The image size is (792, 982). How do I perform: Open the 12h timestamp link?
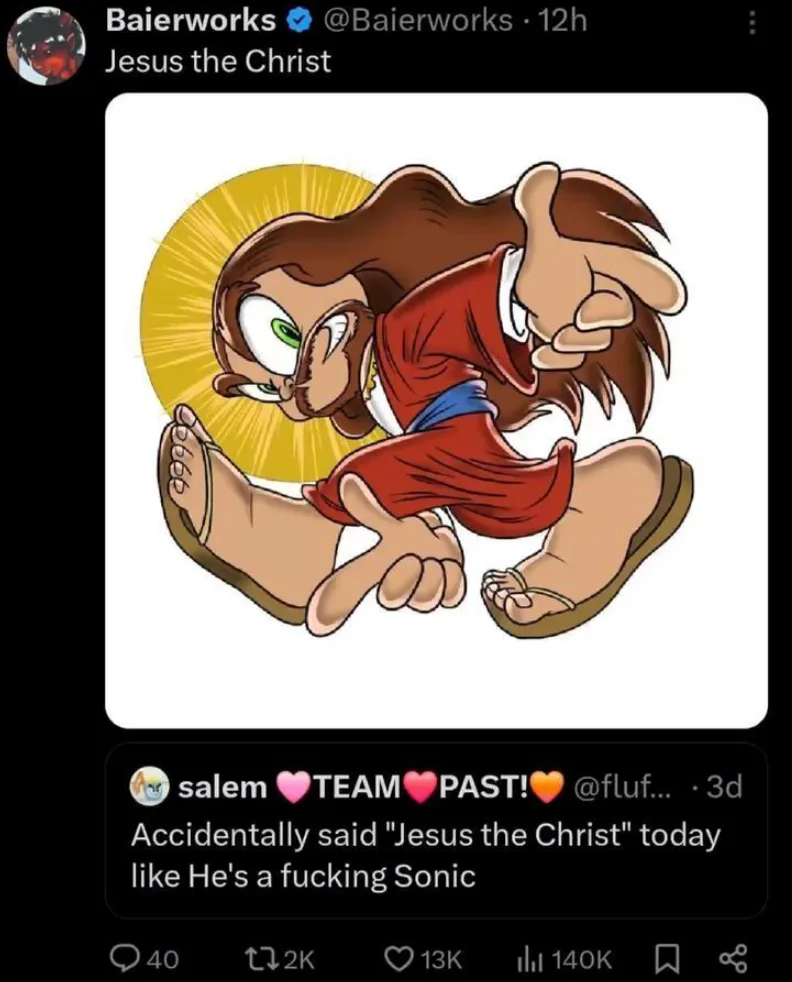(562, 20)
